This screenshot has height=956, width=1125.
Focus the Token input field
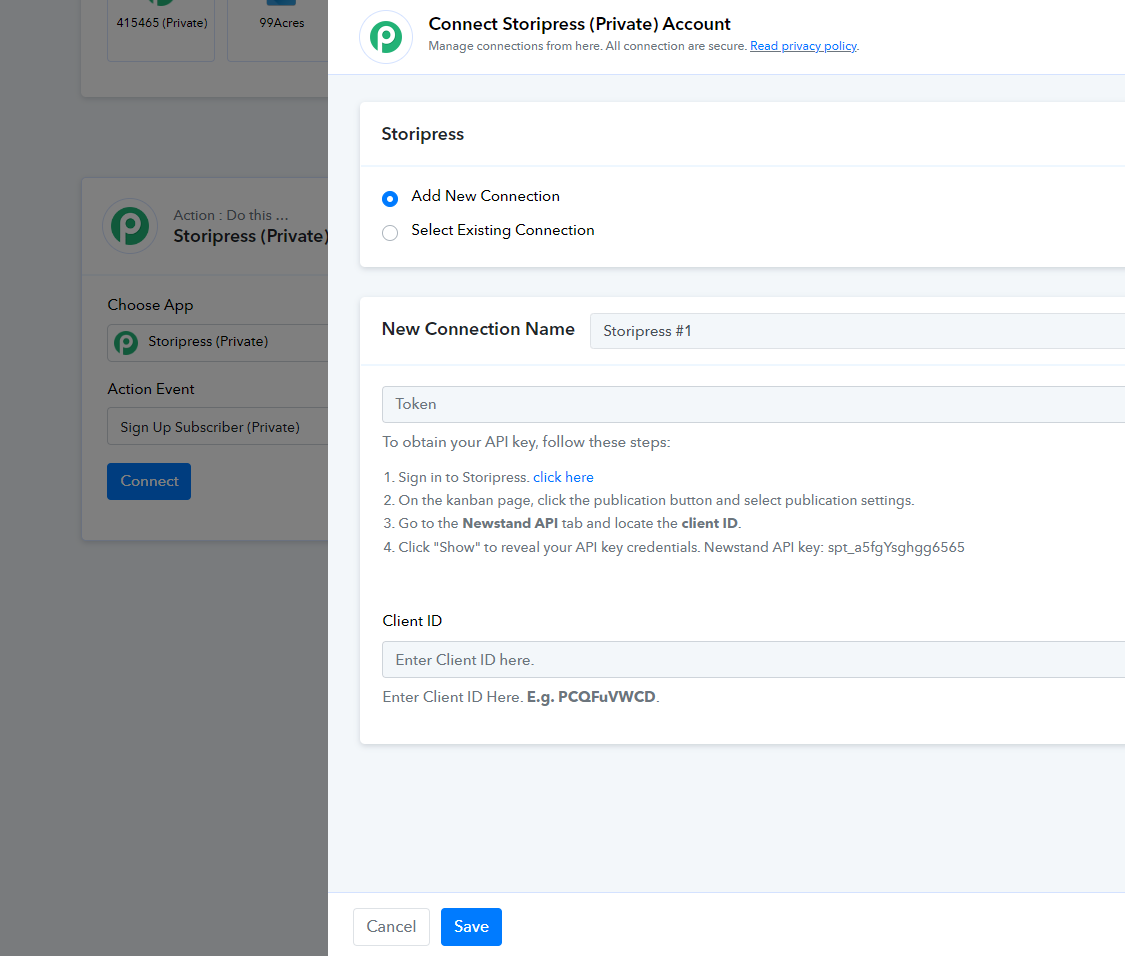pyautogui.click(x=753, y=404)
